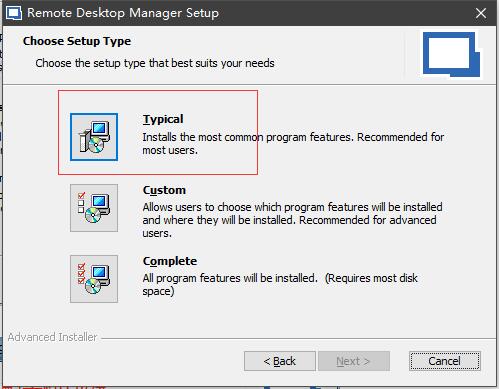Image resolution: width=499 pixels, height=389 pixels.
Task: Click the "Choose the setup type that best suits" subtitle
Action: (x=155, y=63)
